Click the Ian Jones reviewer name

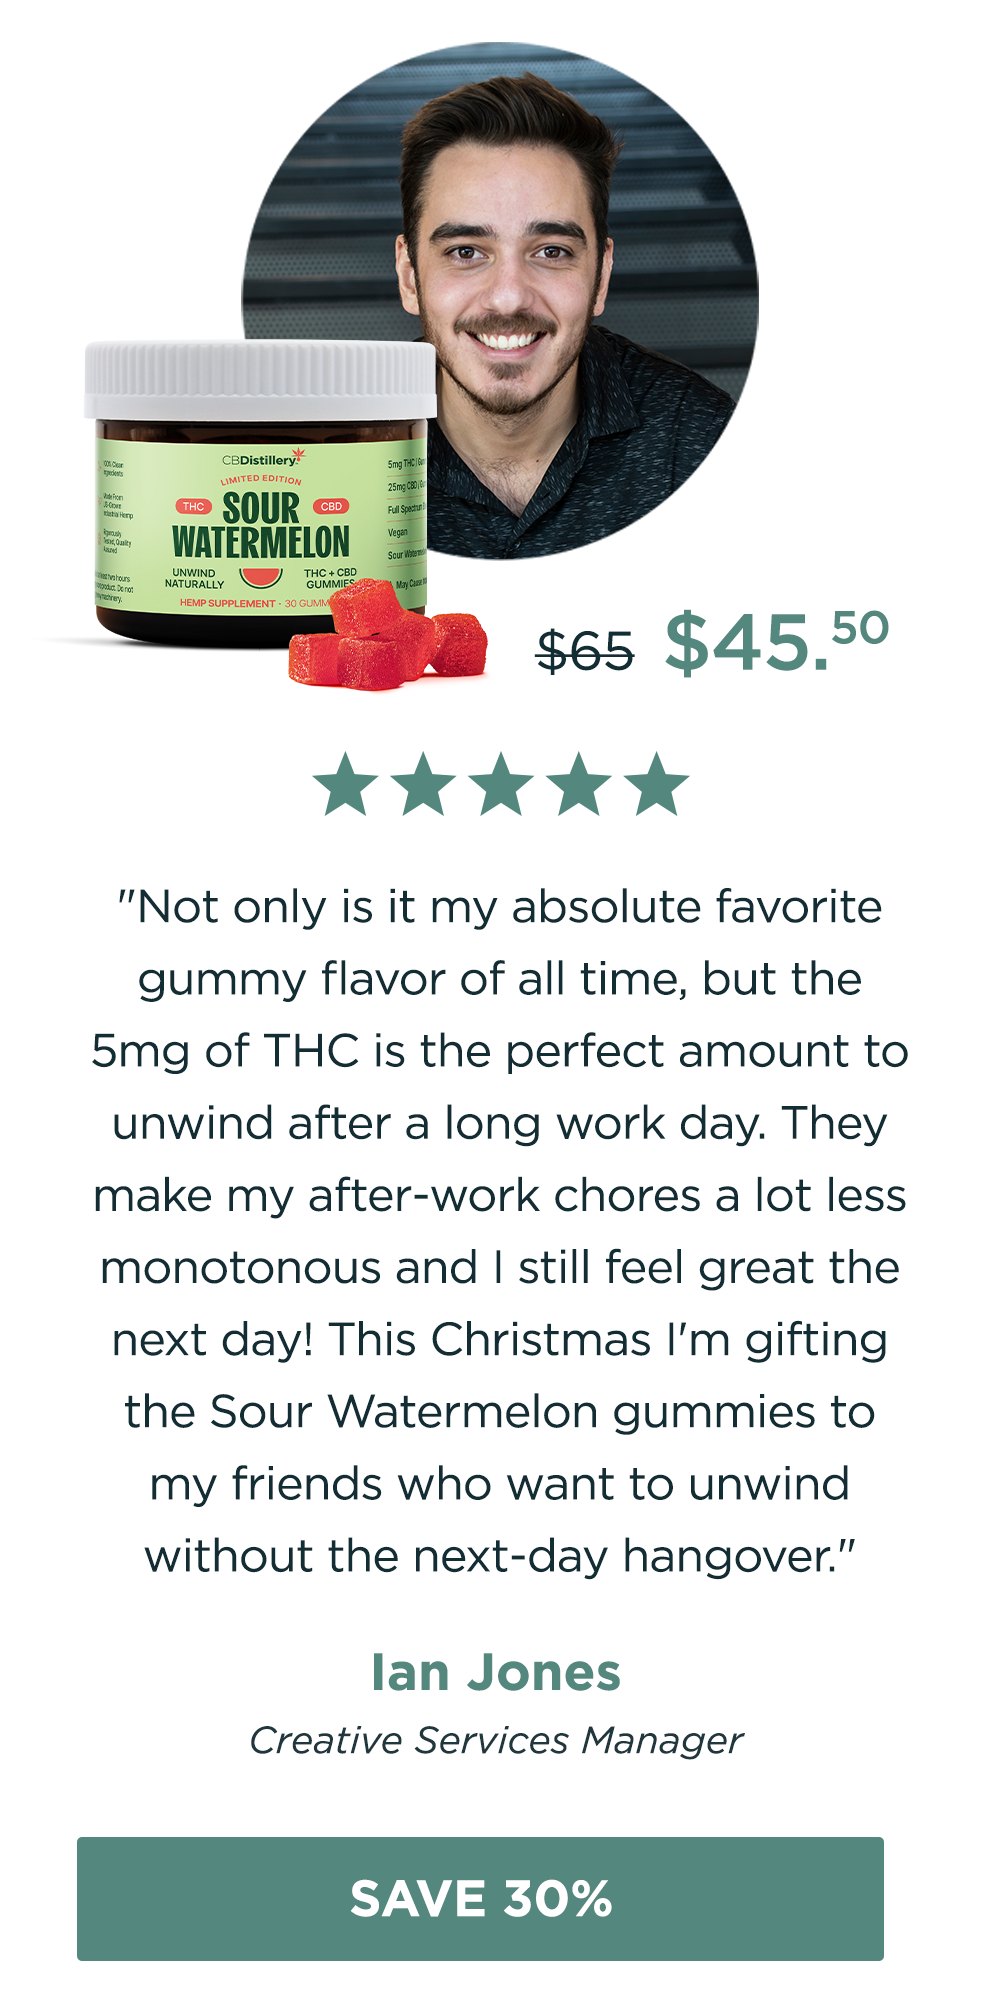click(x=496, y=1672)
